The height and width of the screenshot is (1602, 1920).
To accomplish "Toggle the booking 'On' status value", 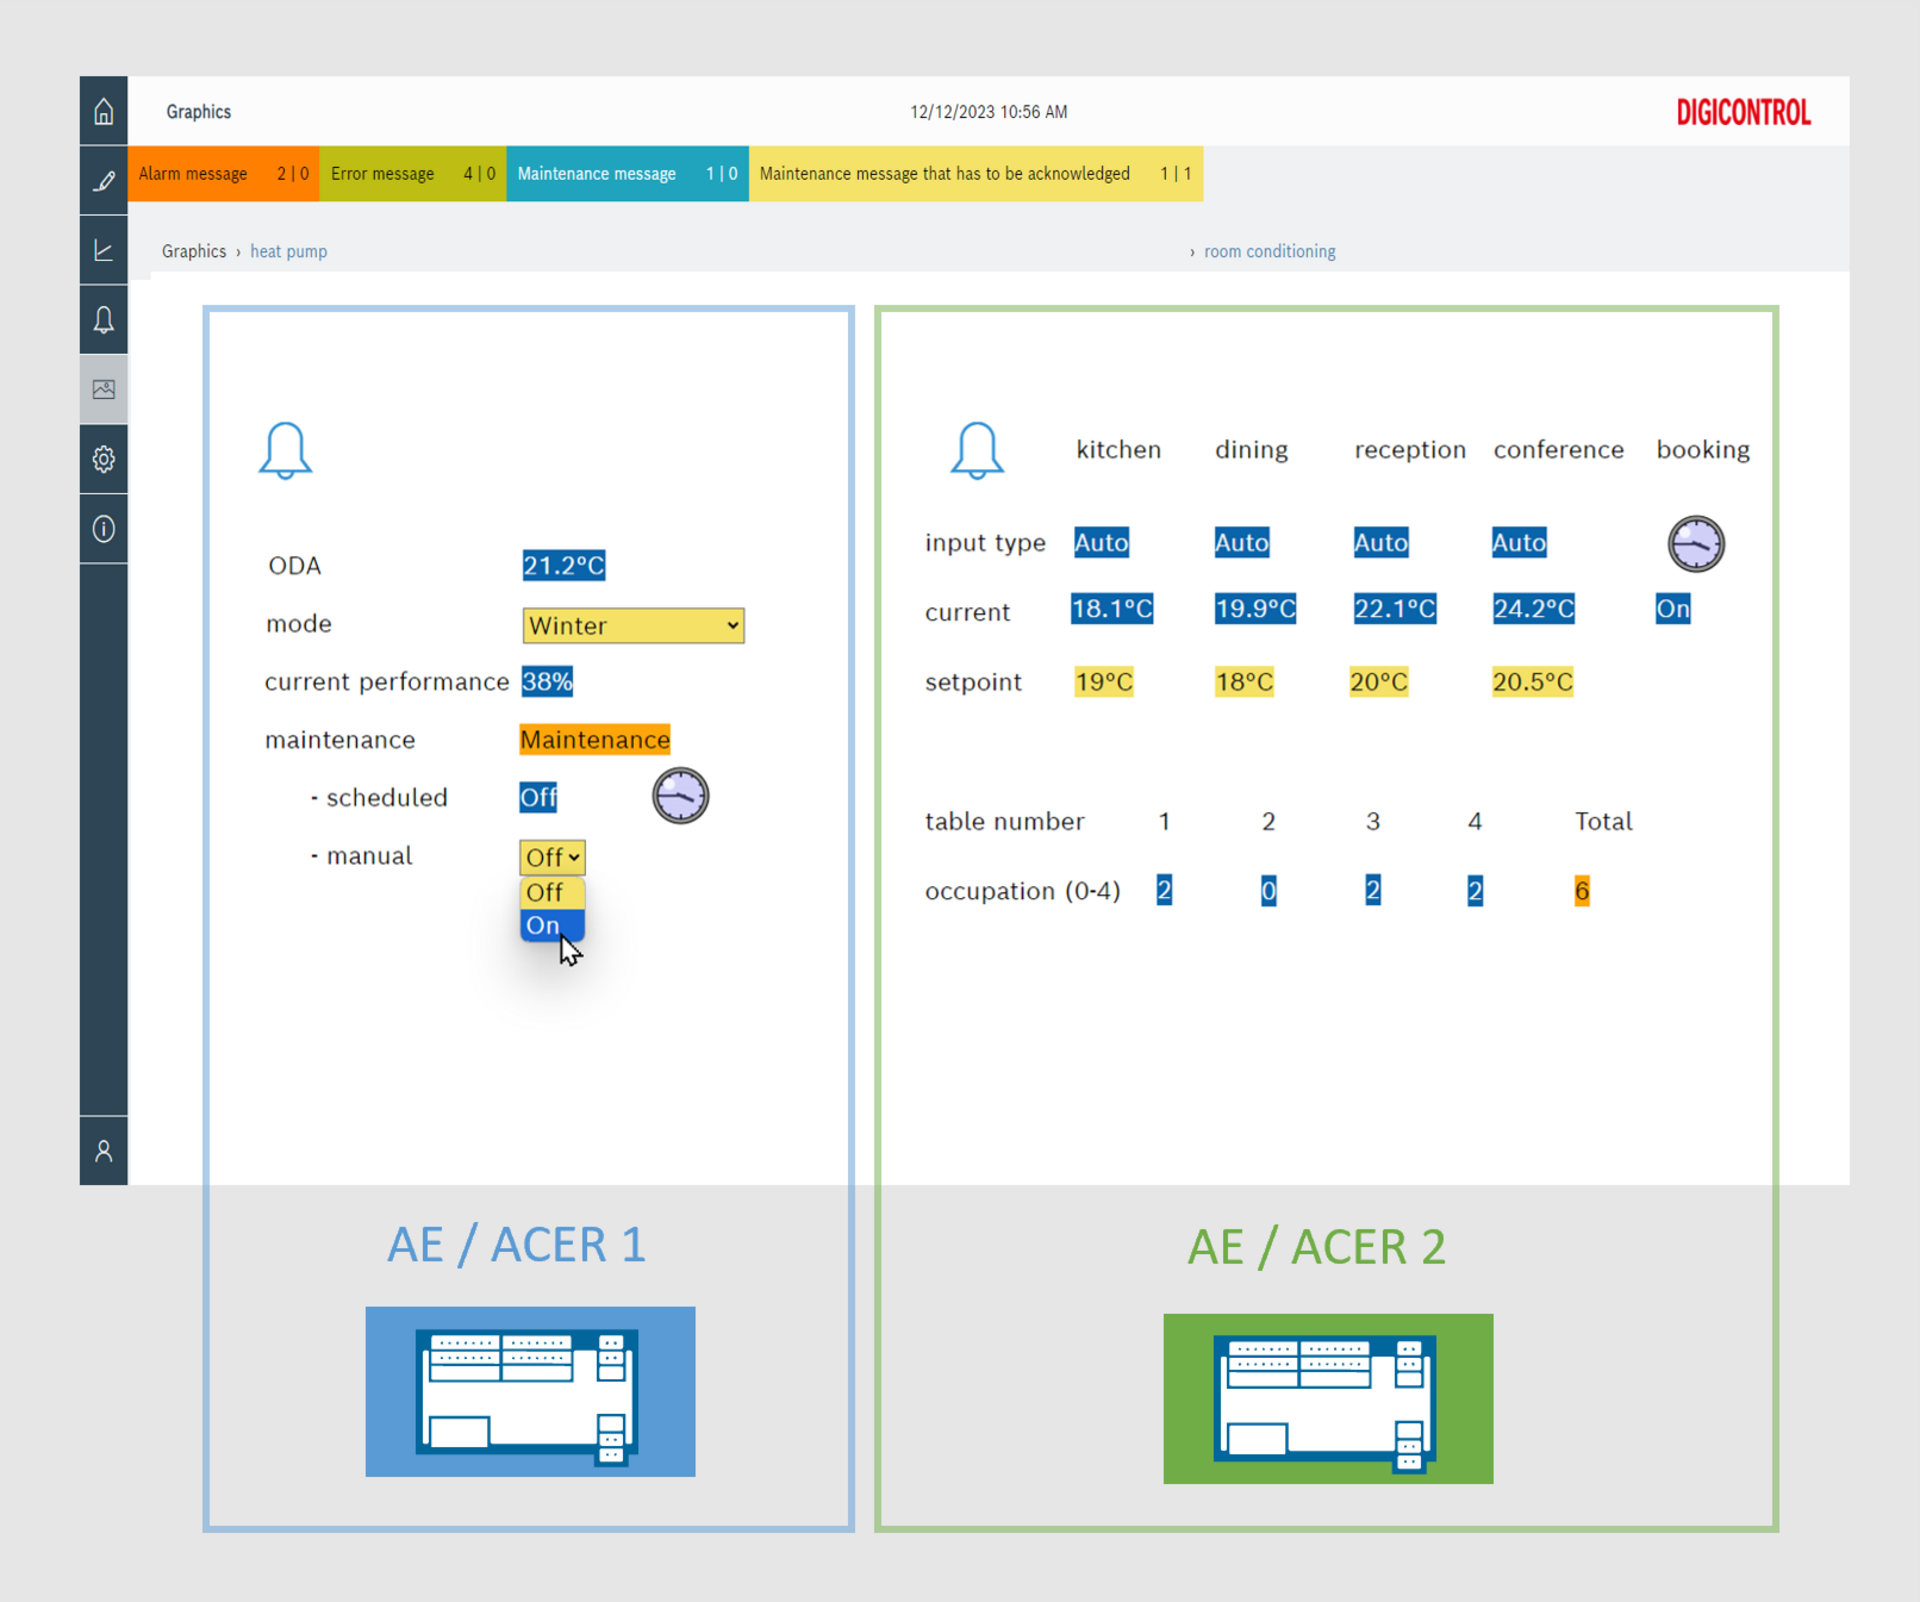I will coord(1672,609).
